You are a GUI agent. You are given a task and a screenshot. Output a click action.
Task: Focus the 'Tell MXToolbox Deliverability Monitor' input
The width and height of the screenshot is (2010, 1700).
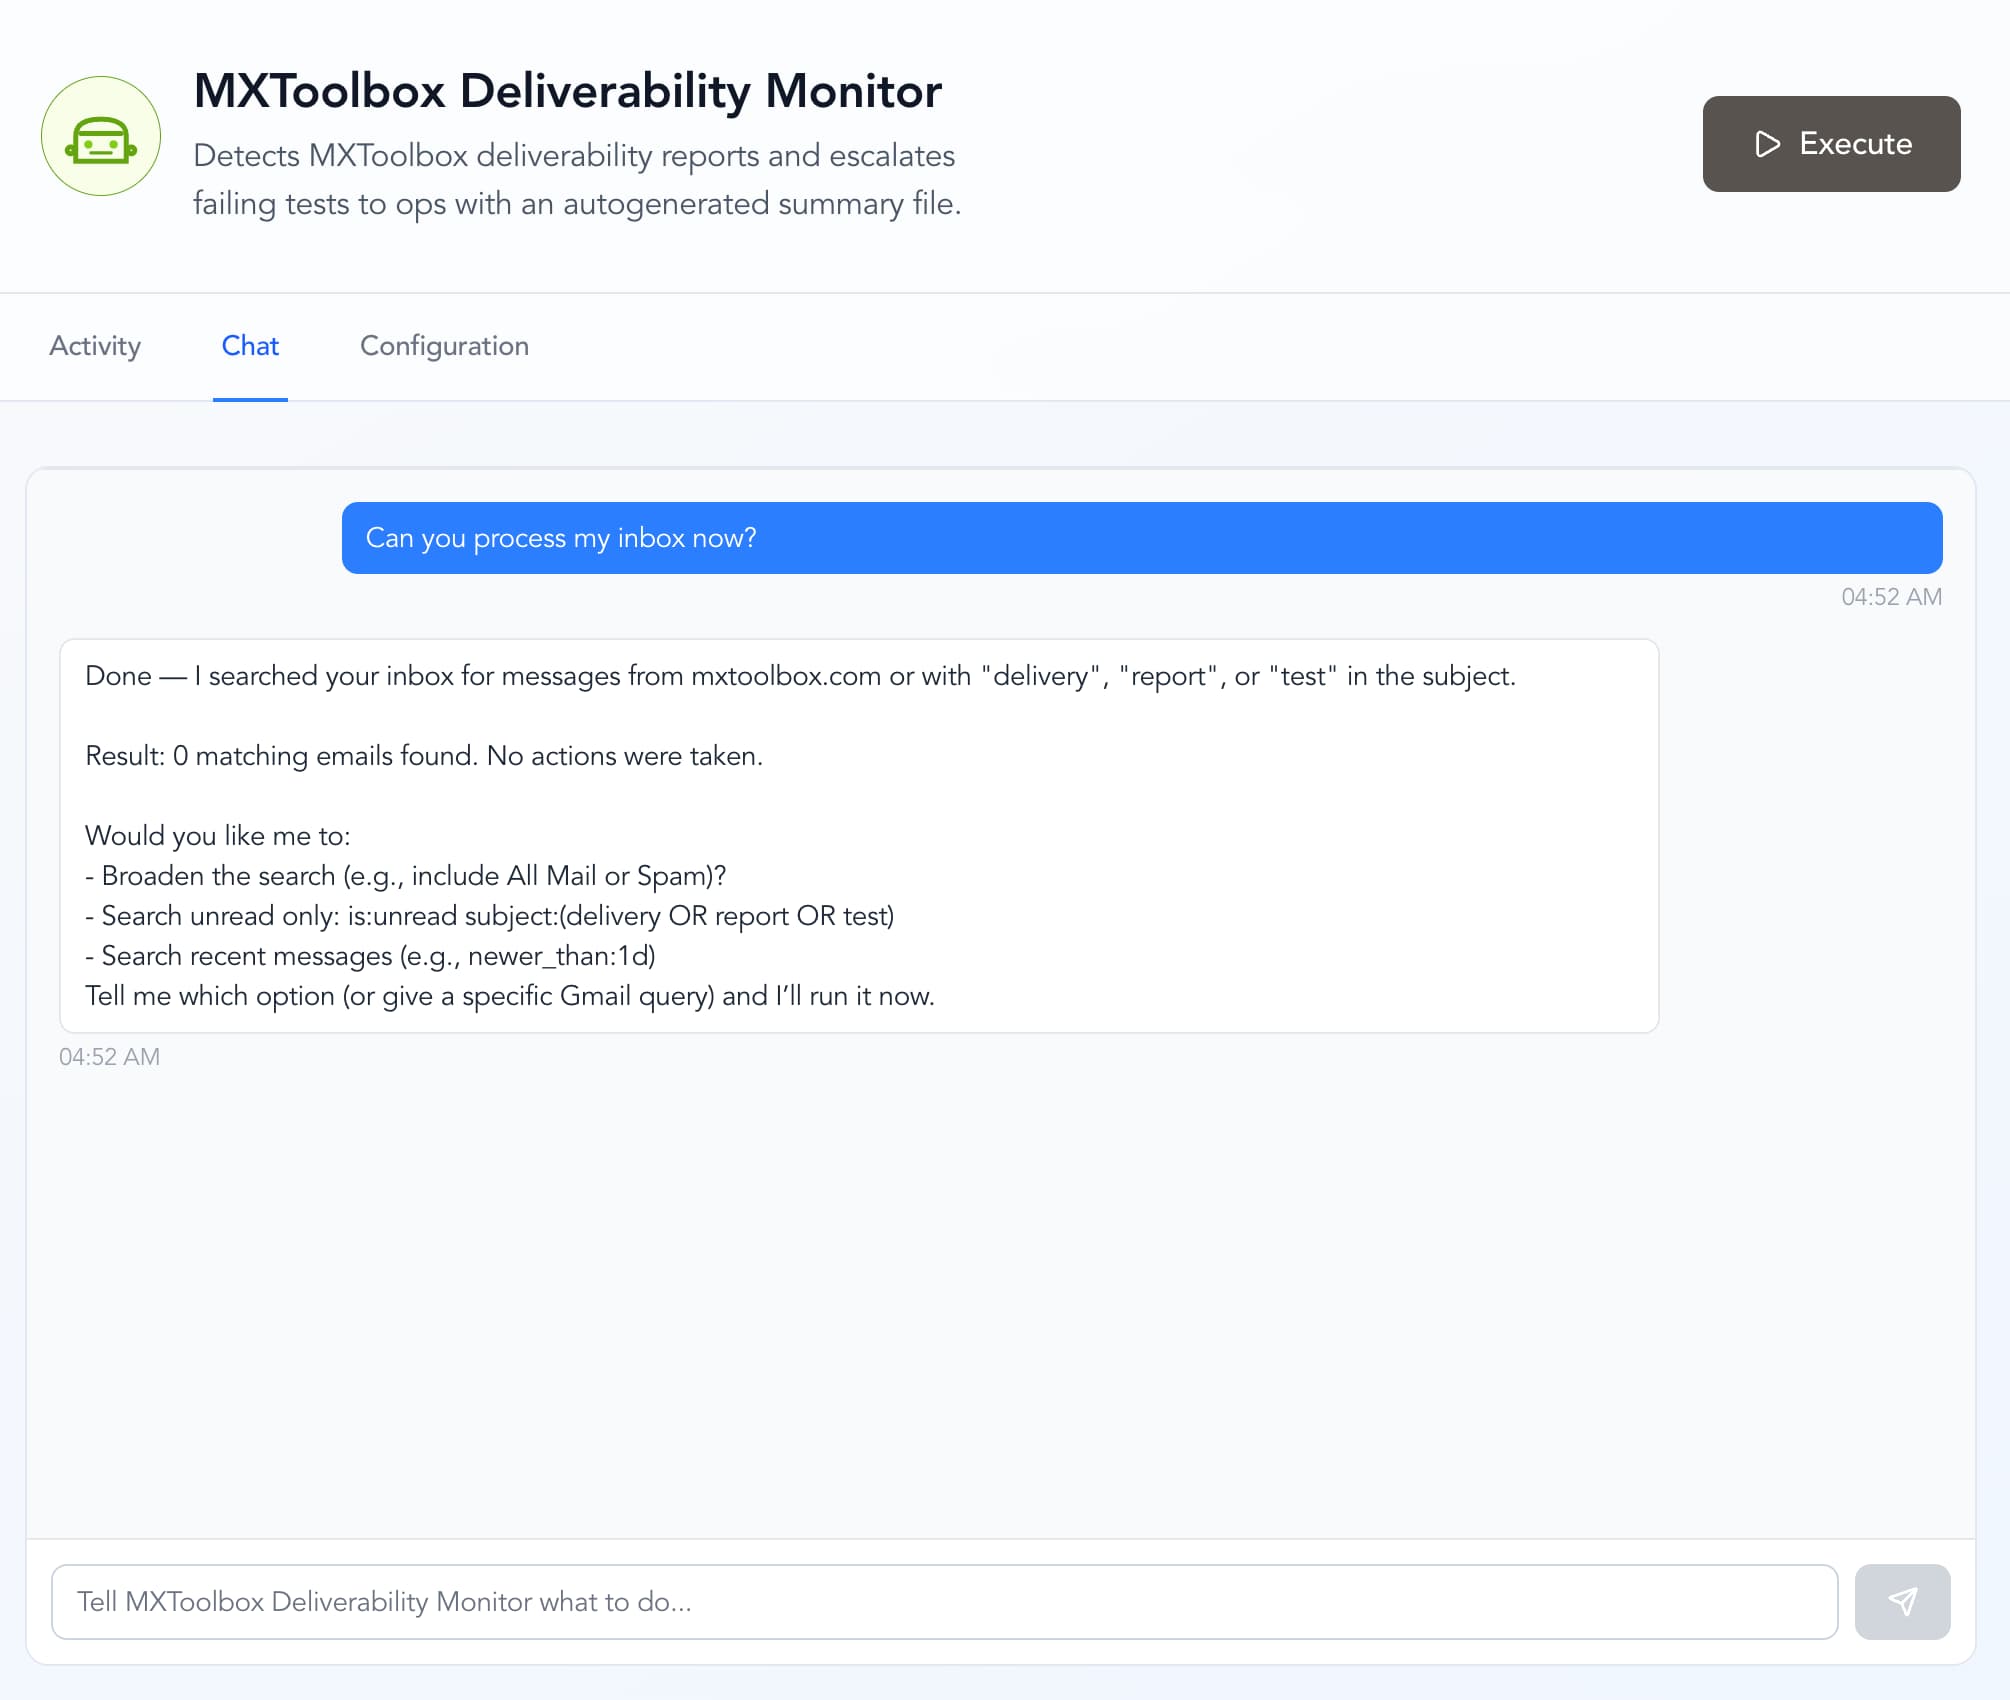[x=943, y=1601]
